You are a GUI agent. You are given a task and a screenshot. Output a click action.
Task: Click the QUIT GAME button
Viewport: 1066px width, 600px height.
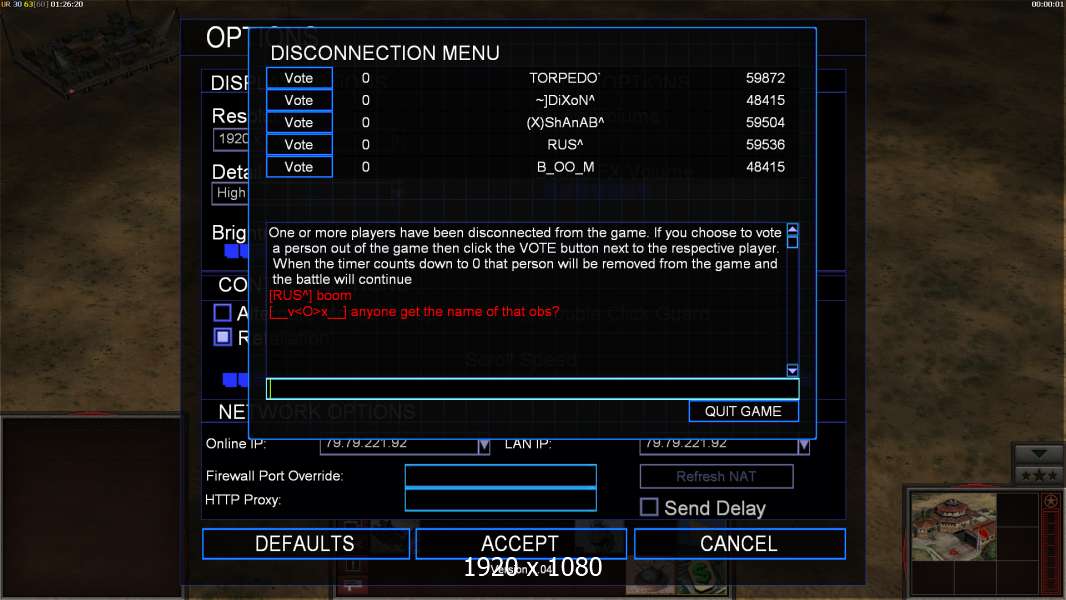point(743,411)
